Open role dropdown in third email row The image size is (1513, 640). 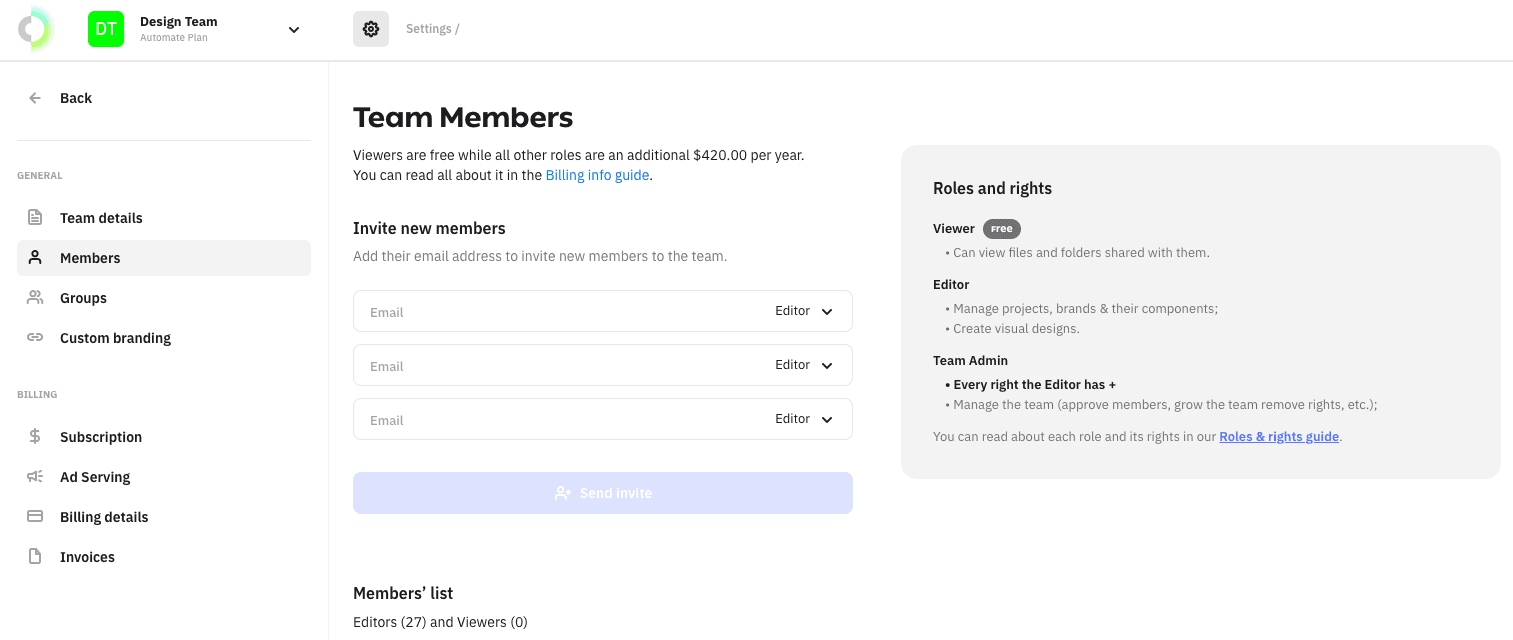(x=804, y=419)
